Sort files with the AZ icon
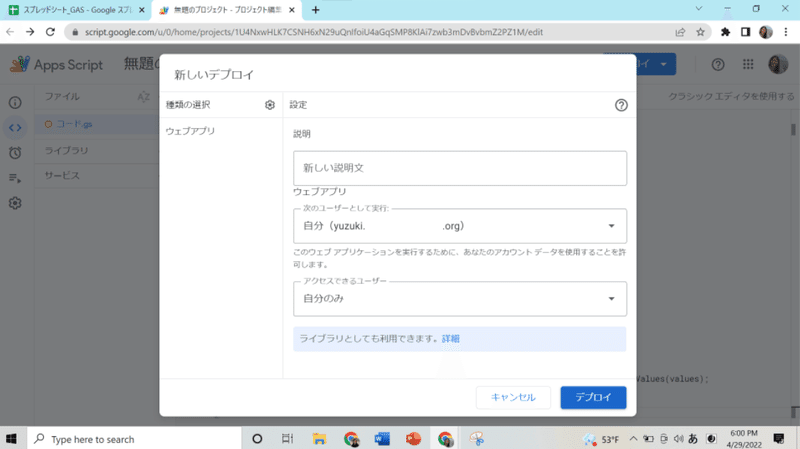The height and width of the screenshot is (449, 800). pos(143,96)
